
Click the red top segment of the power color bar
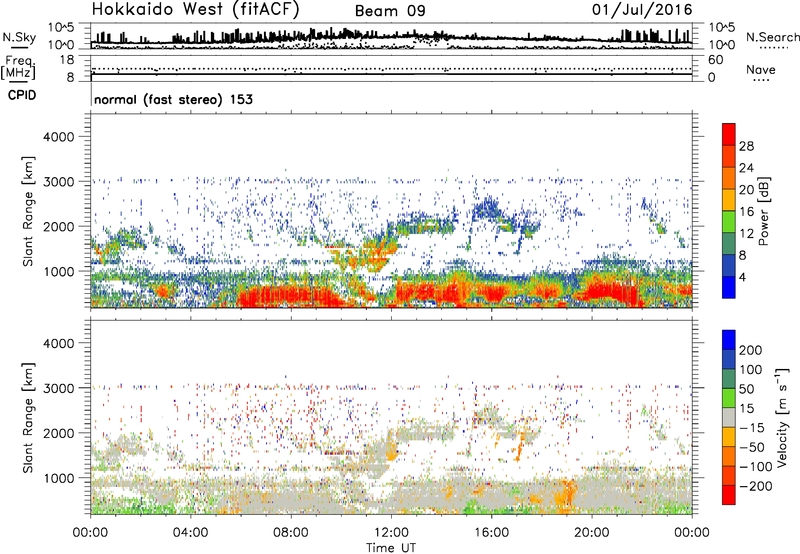point(729,134)
